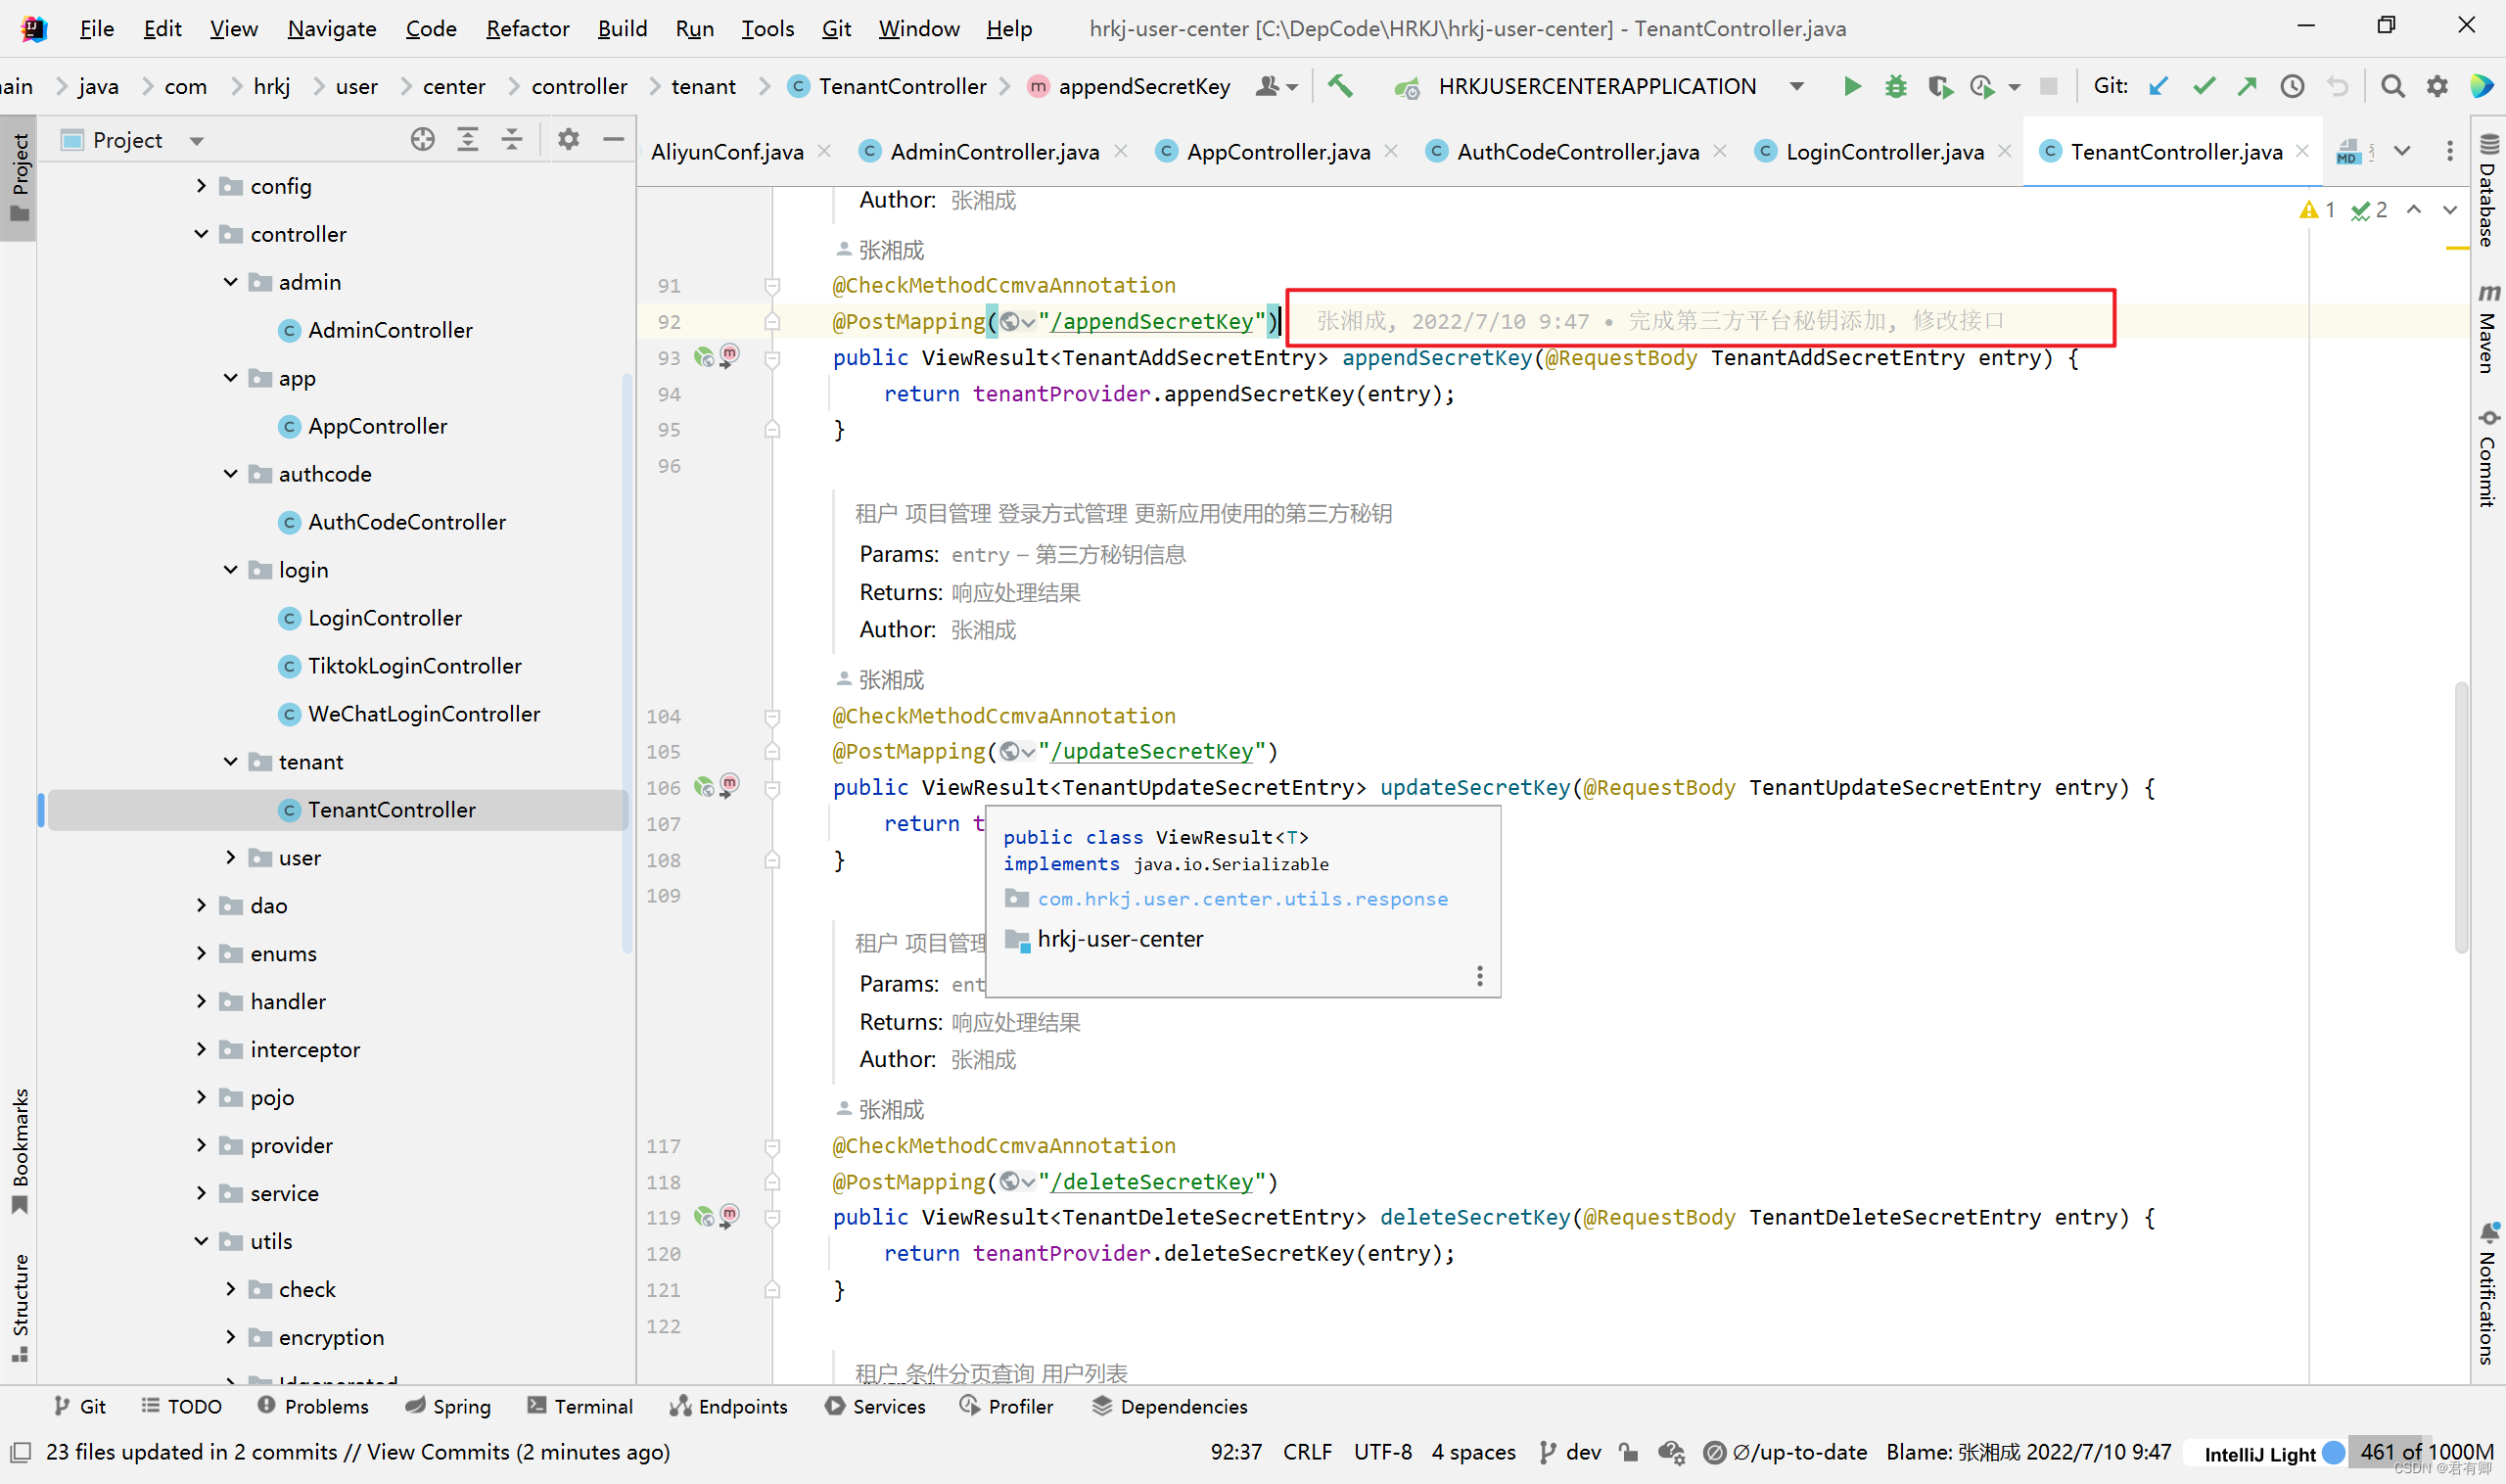Open the Commit tool window
Viewport: 2506px width, 1484px height.
2489,458
